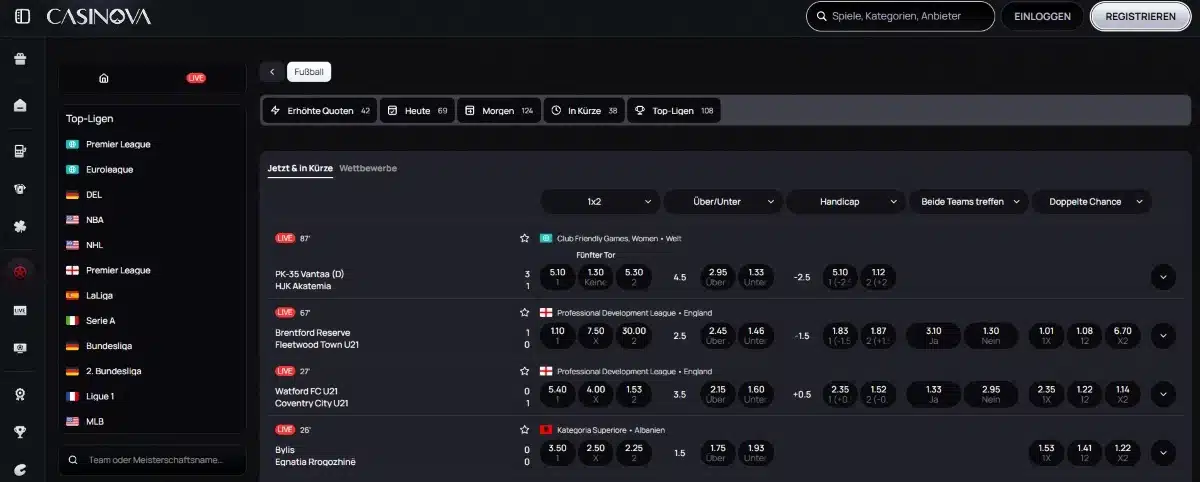Click the main search field Spiele, Kategorien, Anbieter
The height and width of the screenshot is (482, 1200).
[900, 16]
